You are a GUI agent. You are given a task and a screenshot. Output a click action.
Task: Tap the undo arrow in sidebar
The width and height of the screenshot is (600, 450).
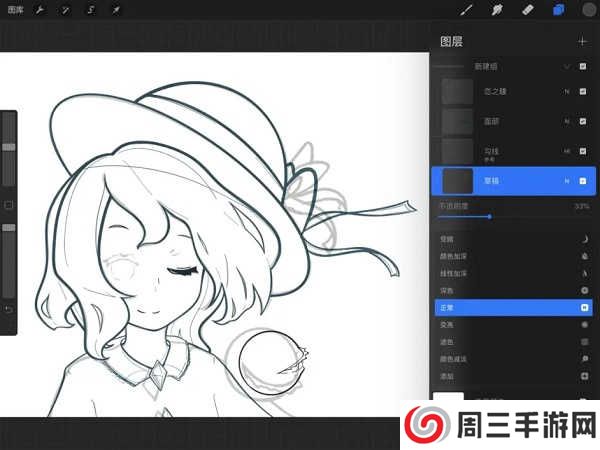[x=8, y=309]
